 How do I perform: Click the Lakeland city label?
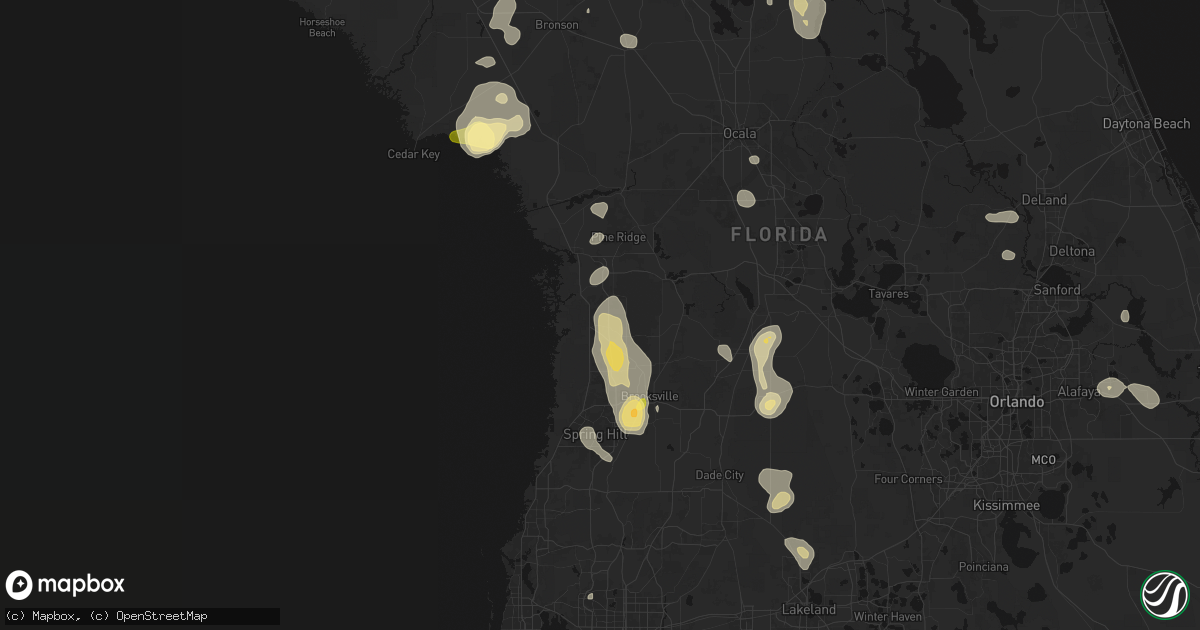pyautogui.click(x=808, y=609)
